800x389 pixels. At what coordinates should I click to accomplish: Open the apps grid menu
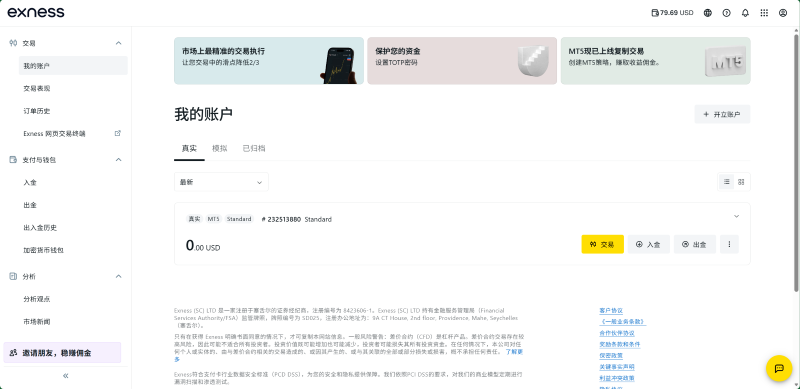click(x=764, y=13)
